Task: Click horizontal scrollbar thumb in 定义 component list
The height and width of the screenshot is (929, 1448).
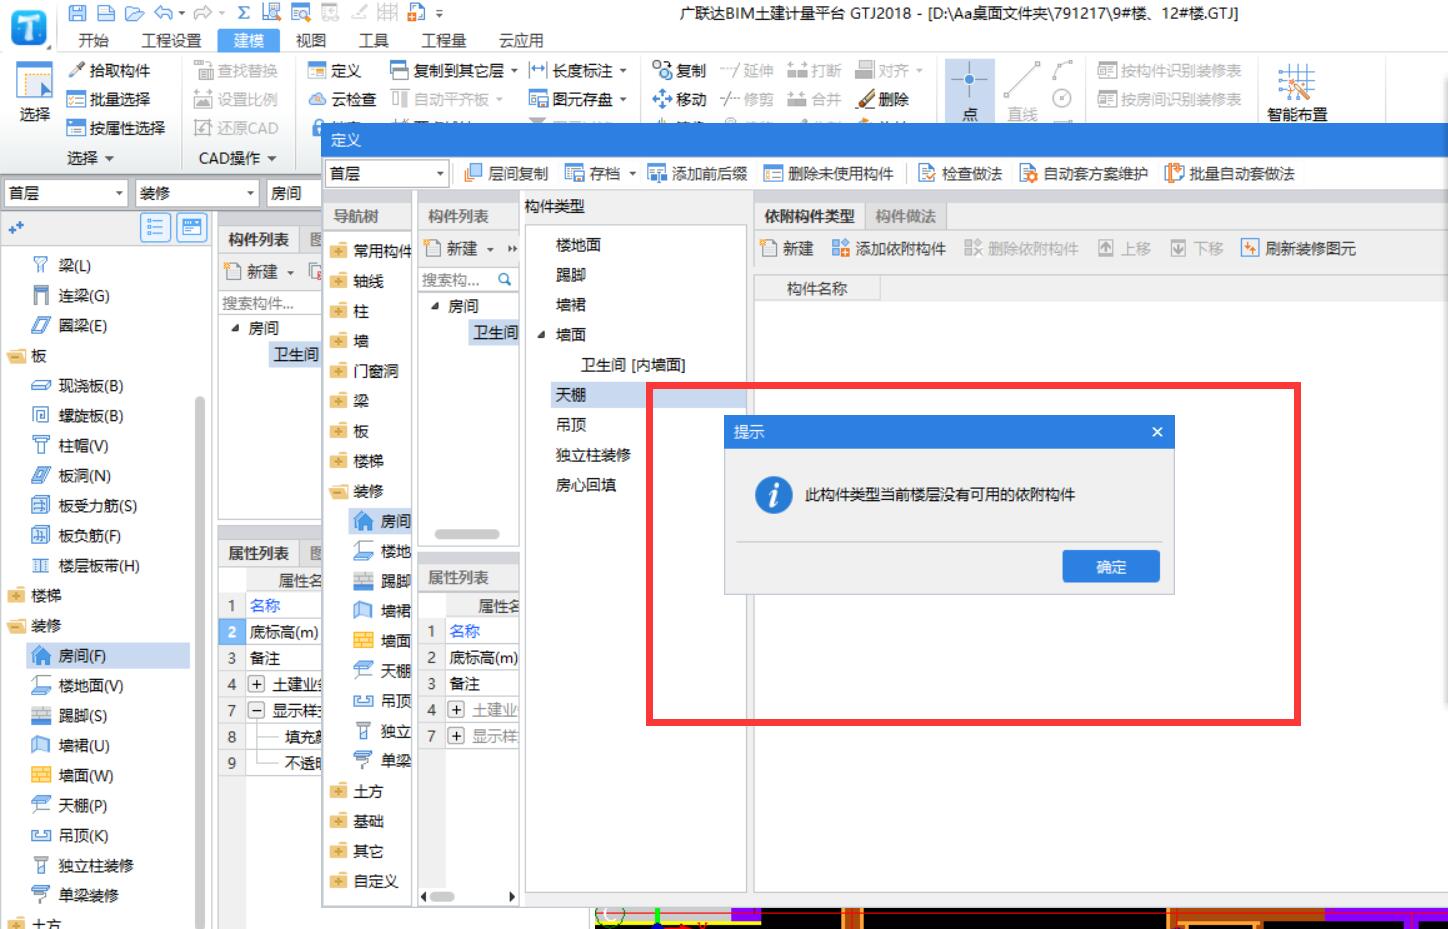Action: (467, 534)
